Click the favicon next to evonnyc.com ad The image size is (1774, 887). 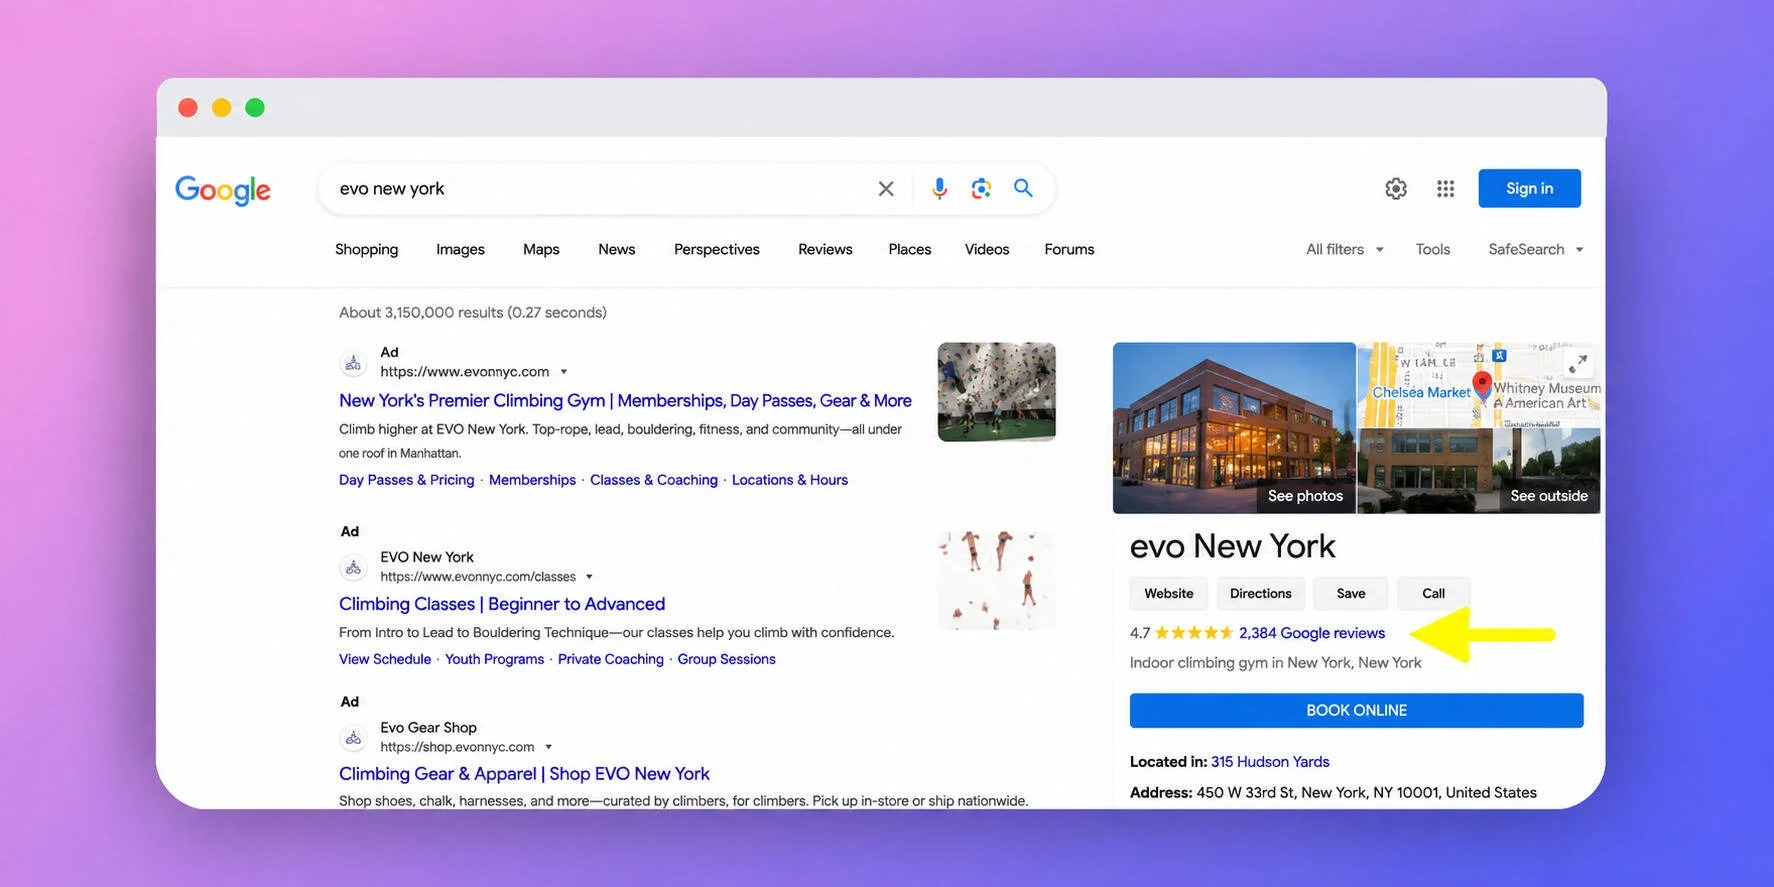click(353, 364)
